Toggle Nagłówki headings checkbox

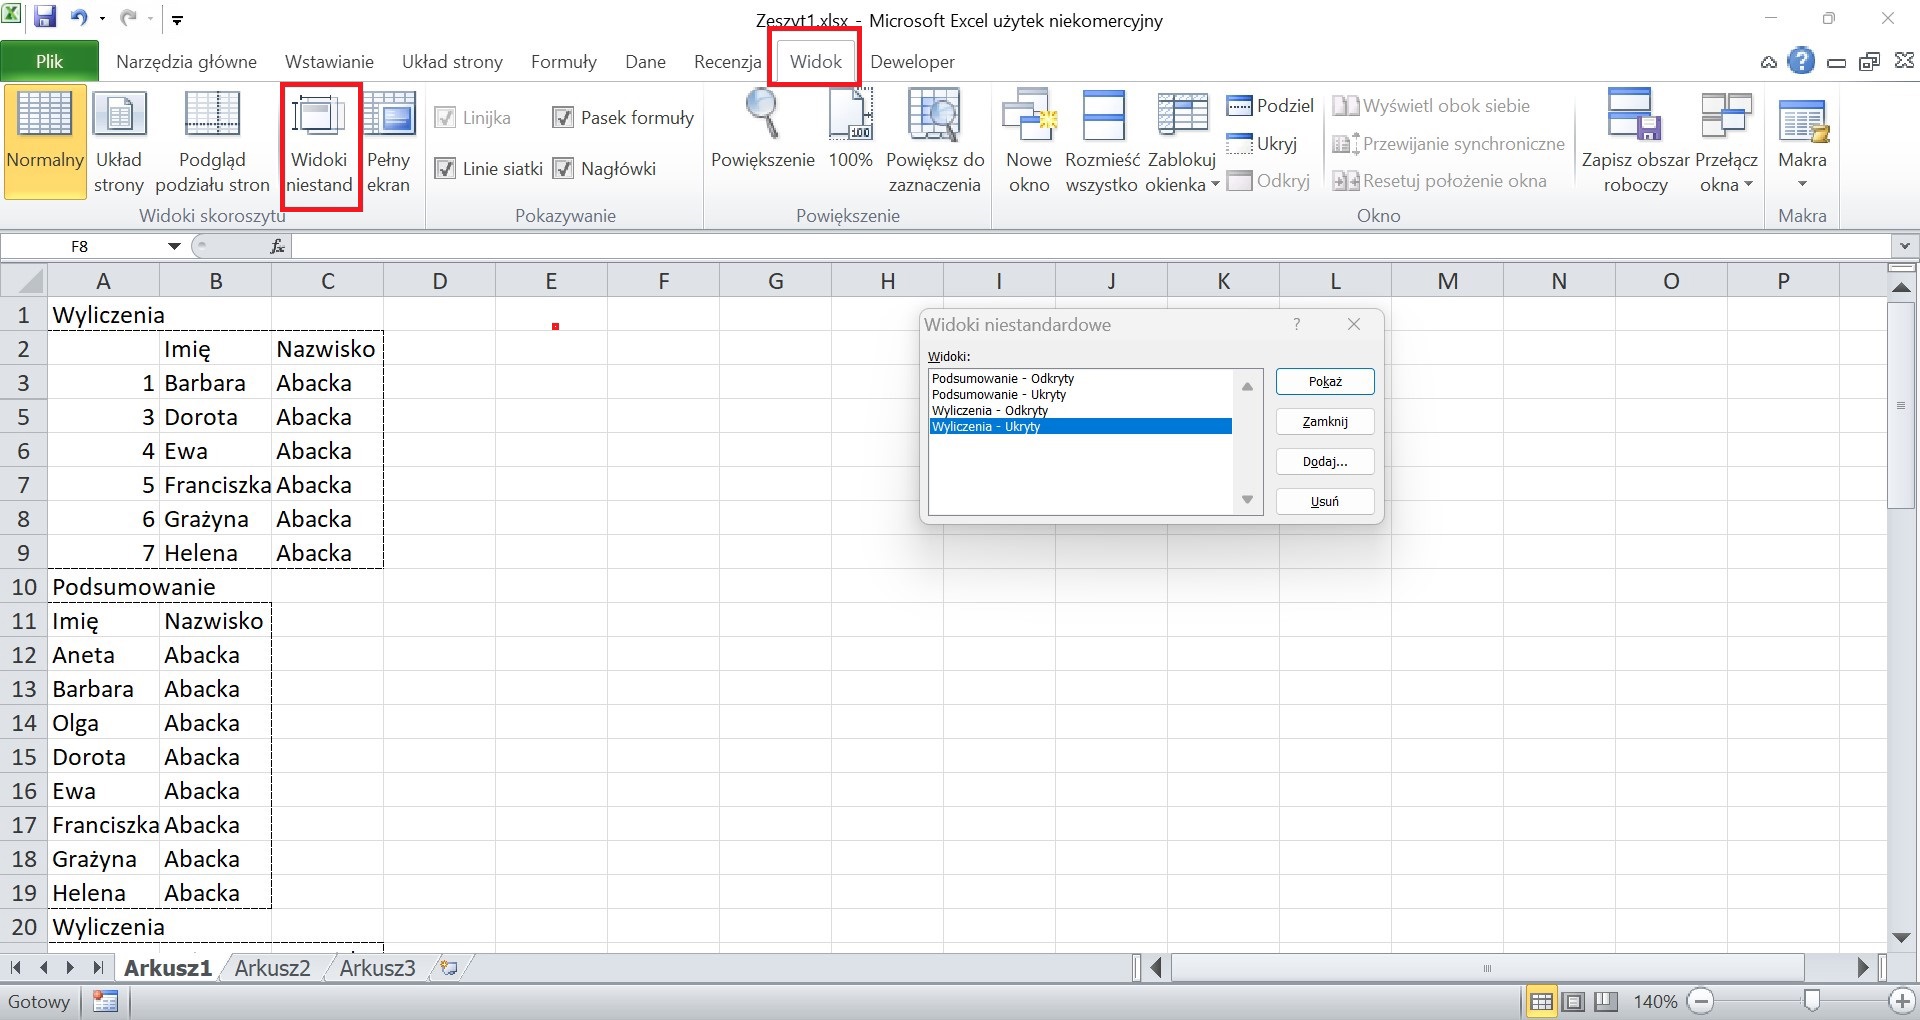563,169
